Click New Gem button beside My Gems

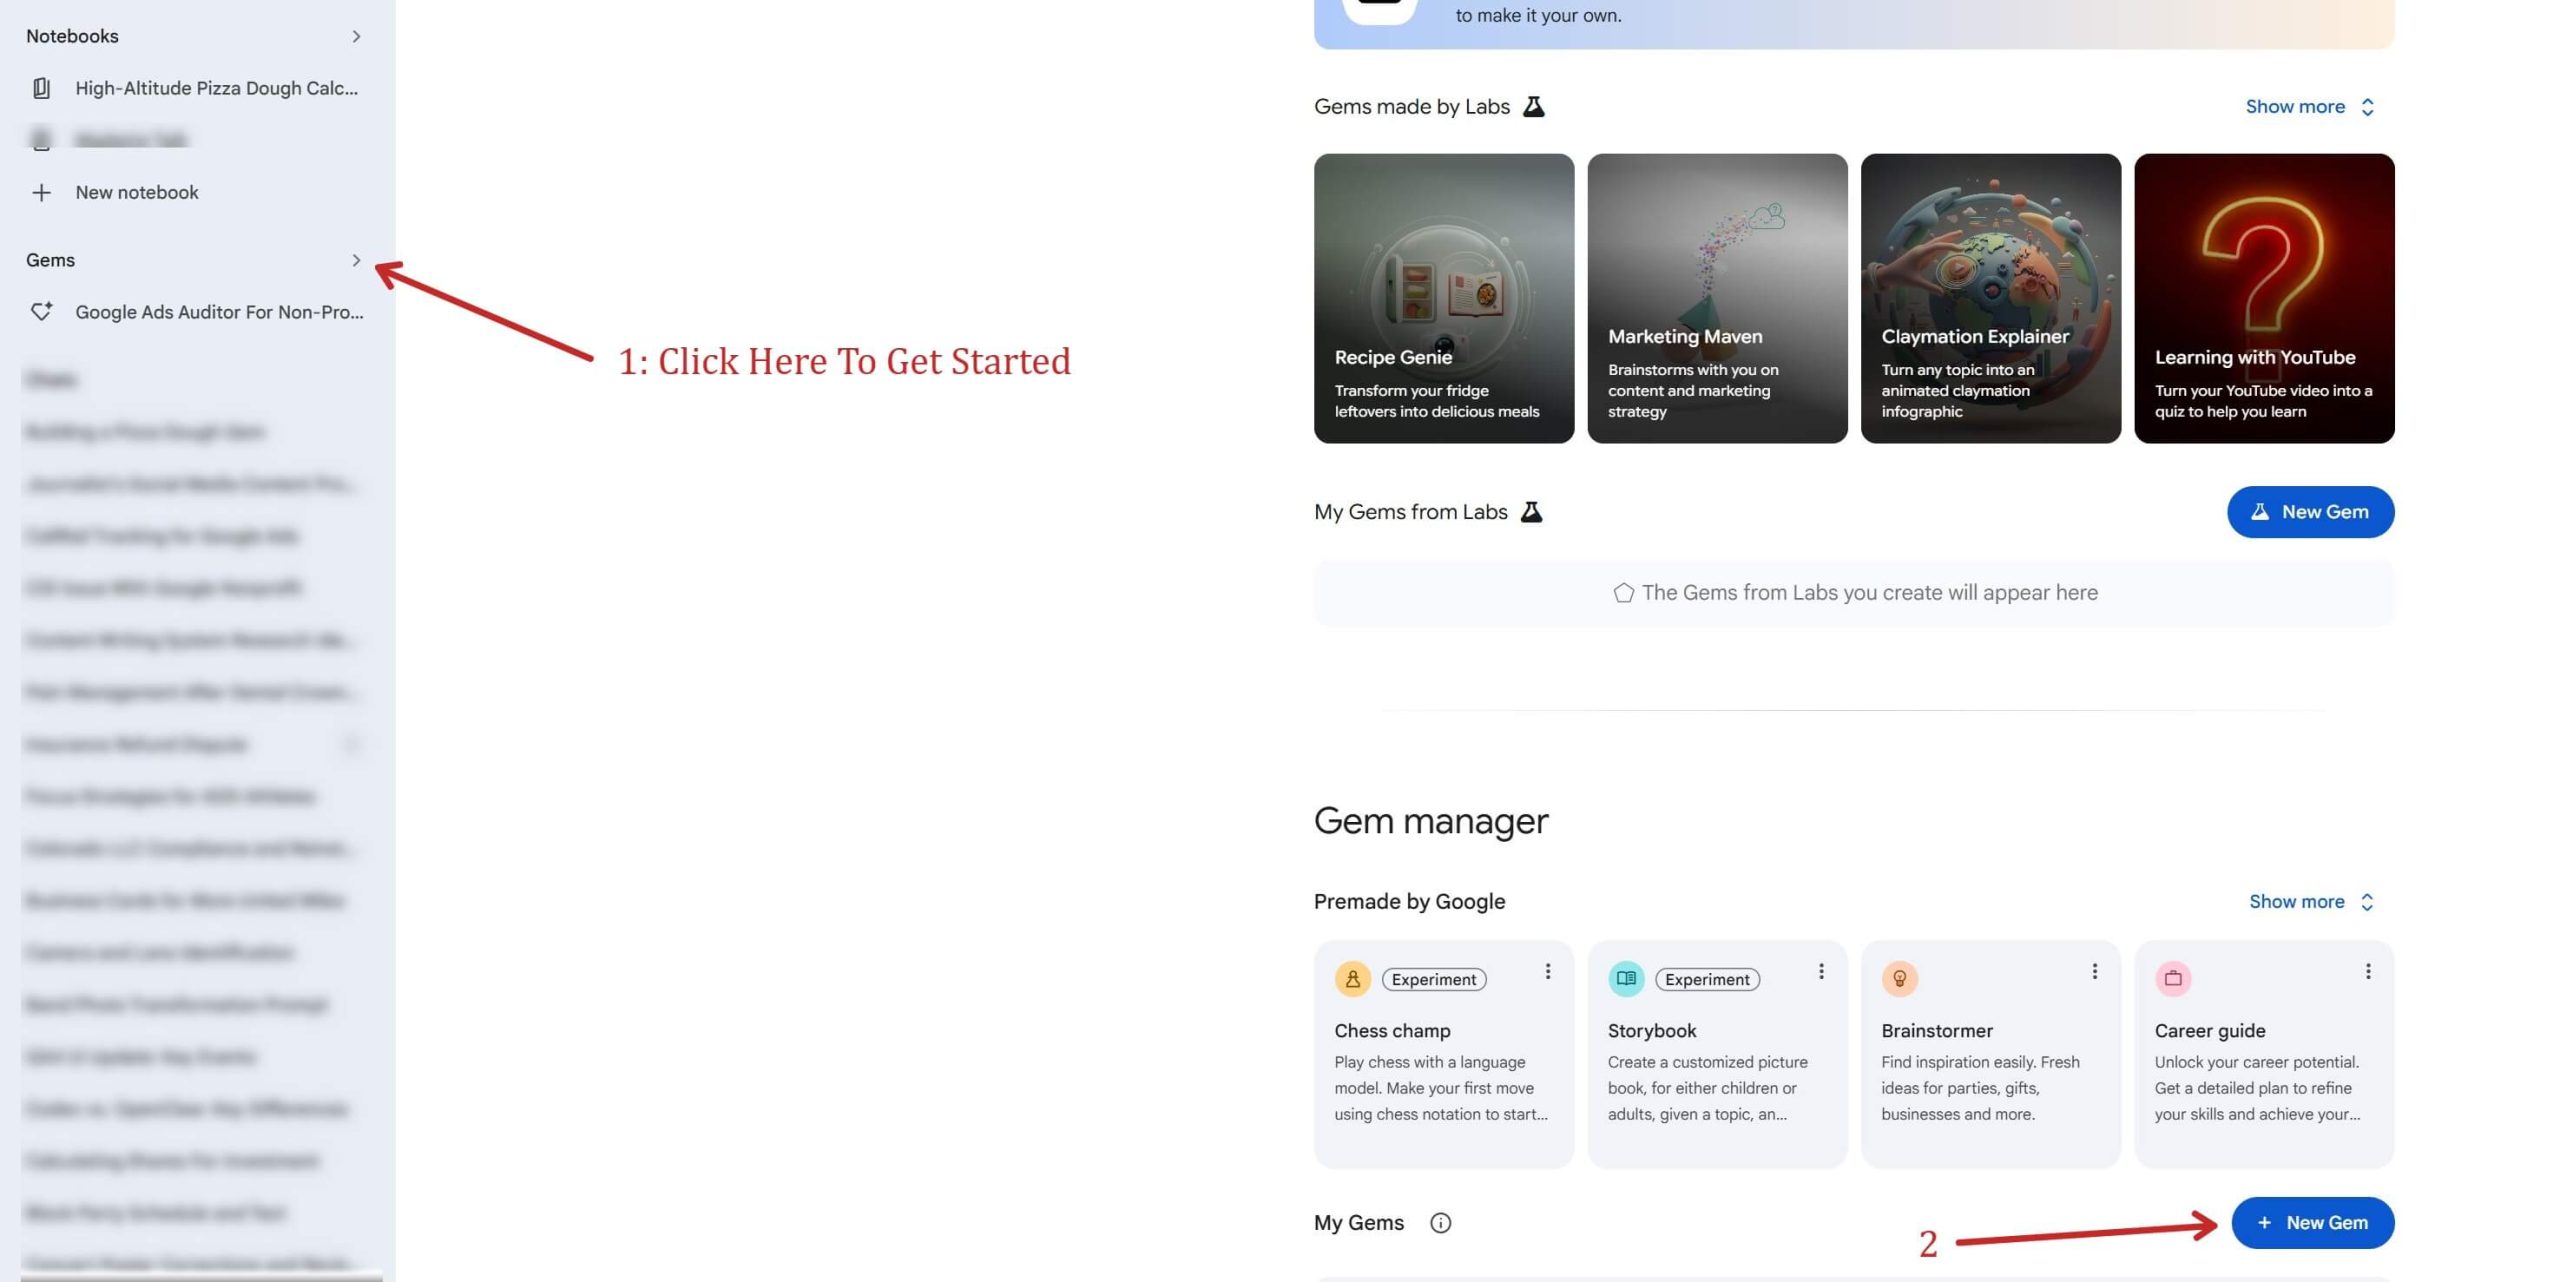pyautogui.click(x=2311, y=1223)
